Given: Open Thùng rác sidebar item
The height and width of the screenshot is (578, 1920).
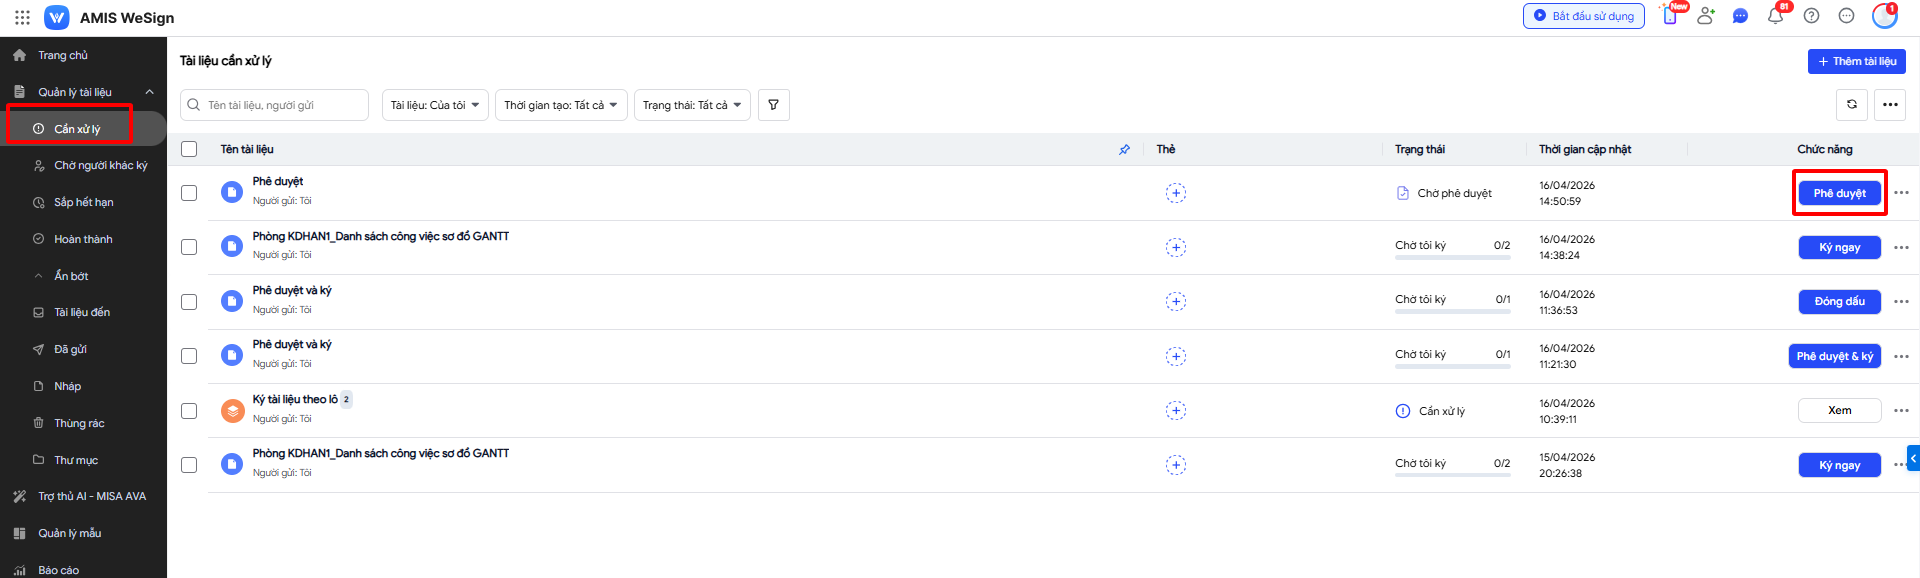Looking at the screenshot, I should (x=79, y=423).
